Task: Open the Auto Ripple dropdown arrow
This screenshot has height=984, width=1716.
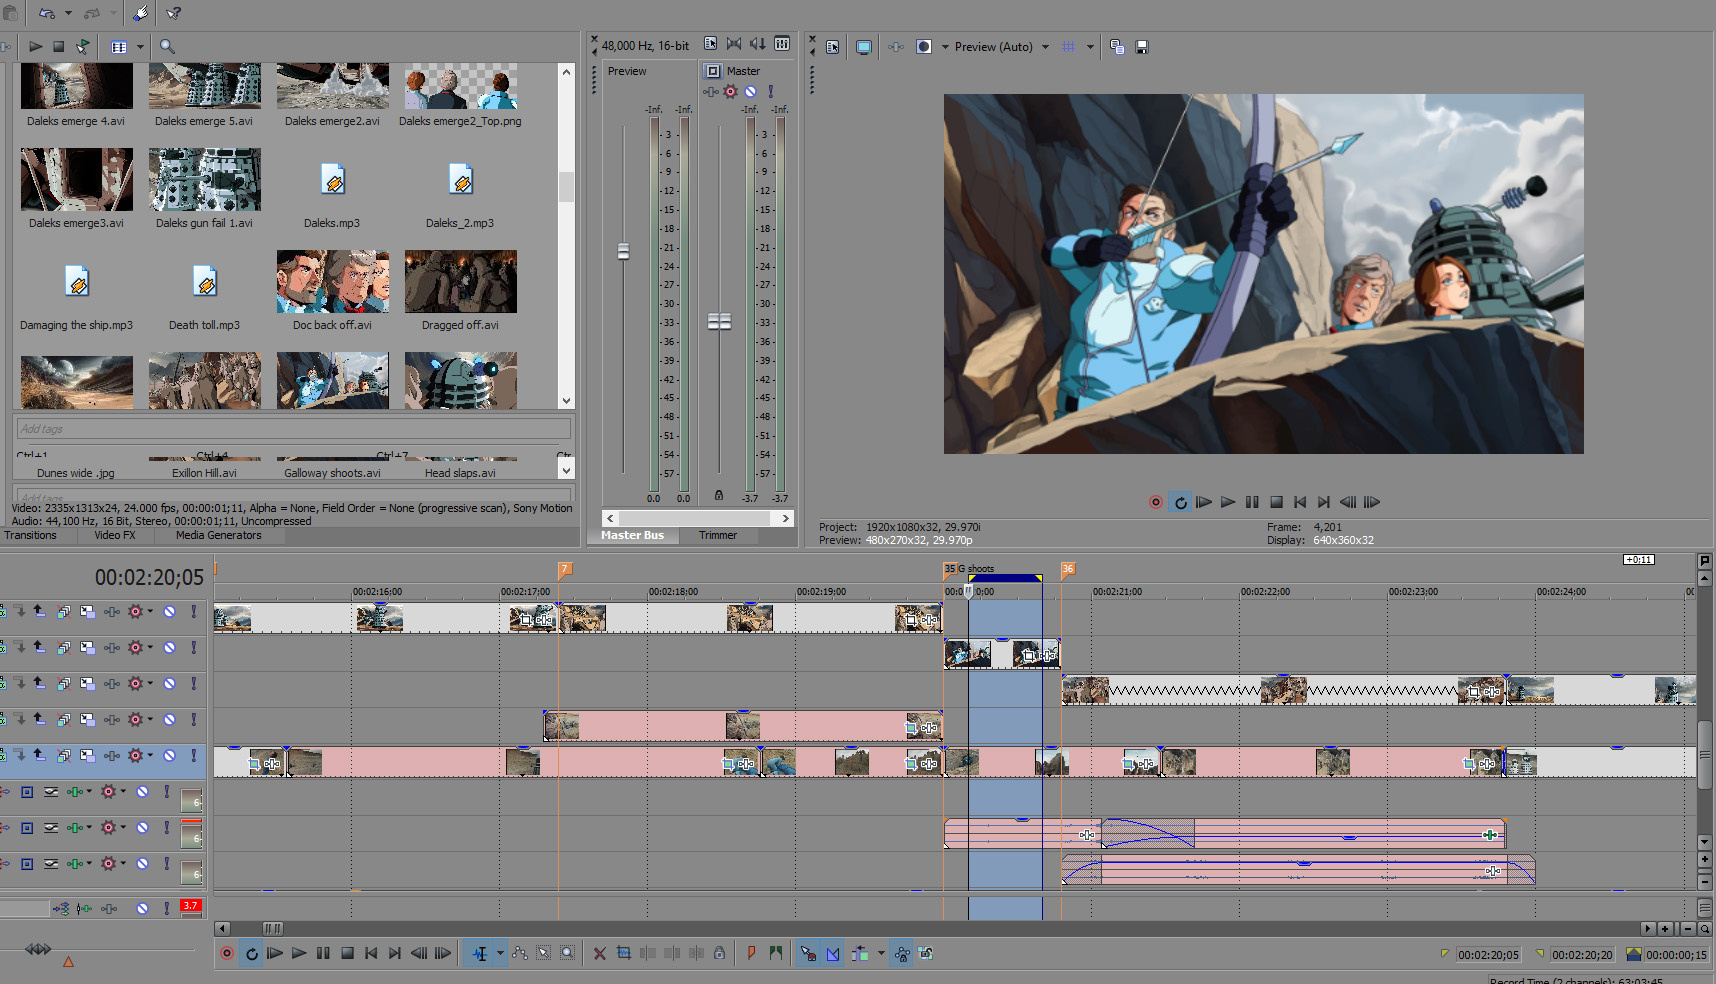Action: click(881, 954)
